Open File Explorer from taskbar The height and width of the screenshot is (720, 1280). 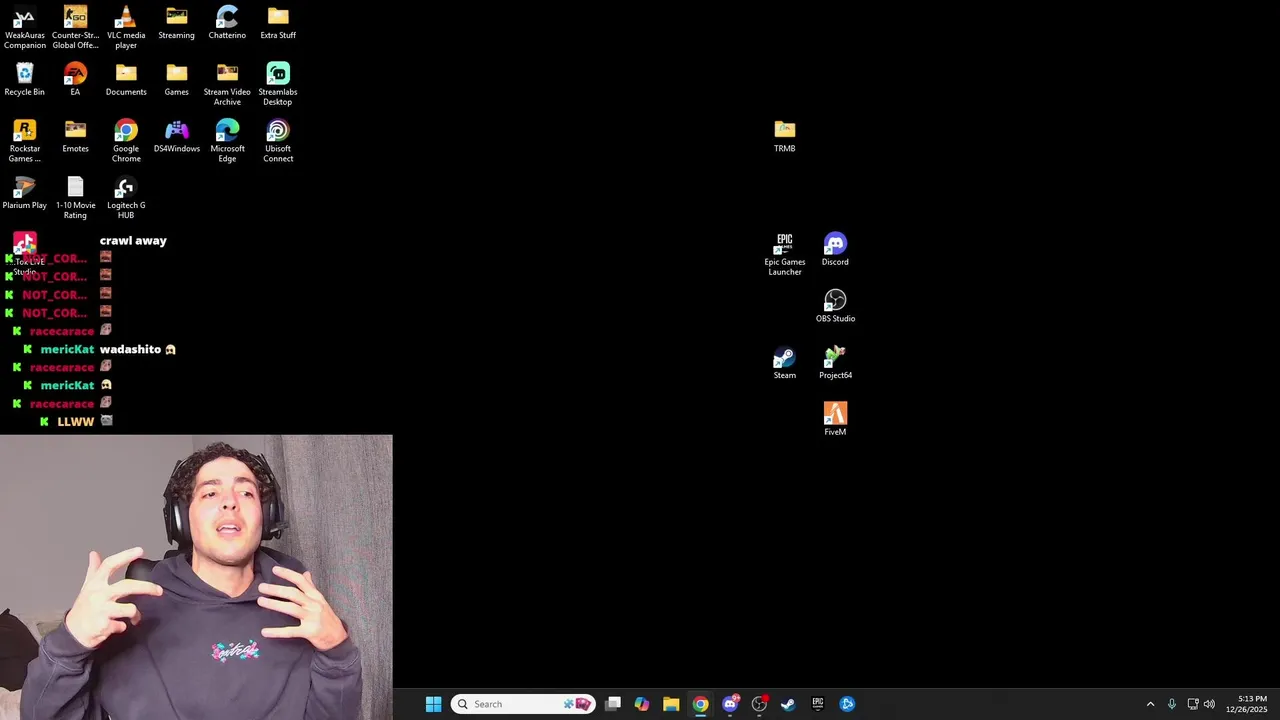[x=671, y=704]
